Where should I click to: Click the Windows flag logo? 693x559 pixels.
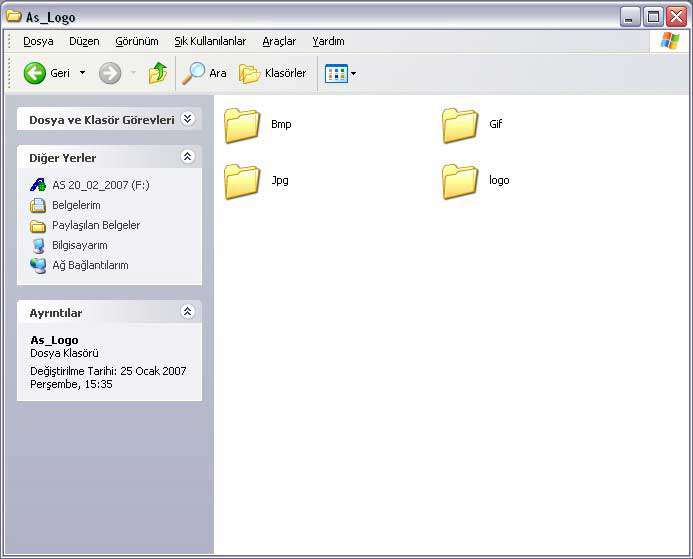pos(670,41)
